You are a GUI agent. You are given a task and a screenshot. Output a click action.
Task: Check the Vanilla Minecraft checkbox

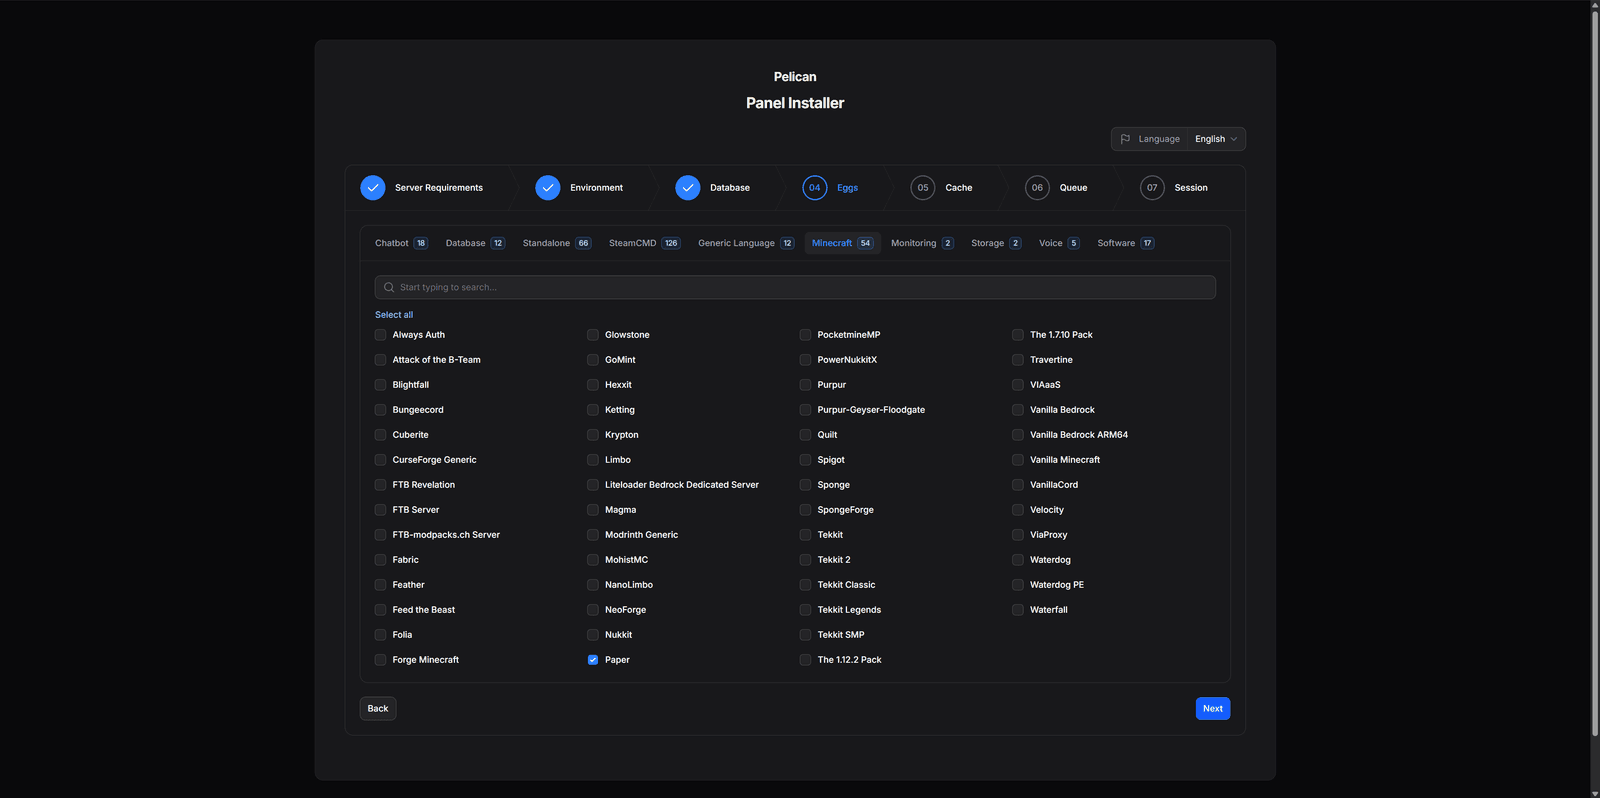coord(1018,460)
